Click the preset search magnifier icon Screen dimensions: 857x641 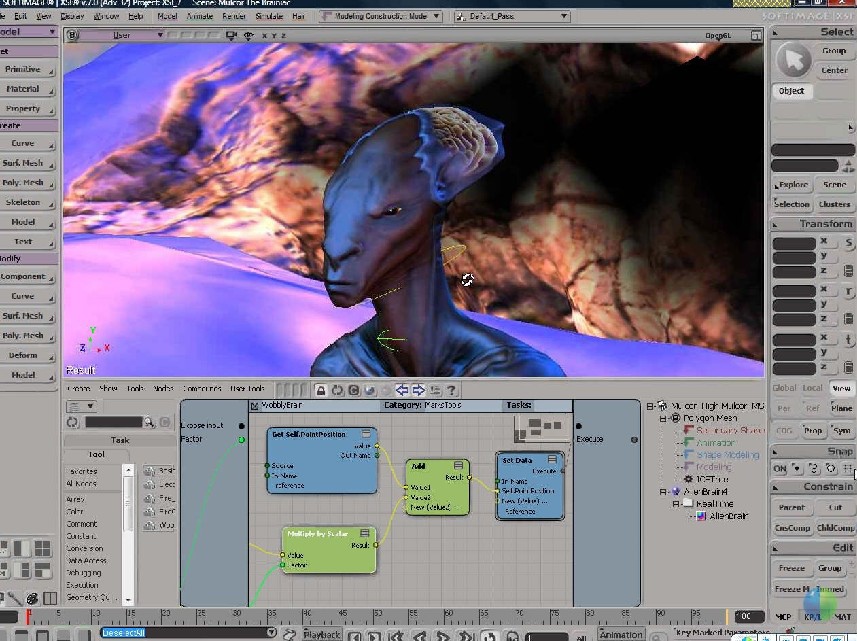point(149,422)
